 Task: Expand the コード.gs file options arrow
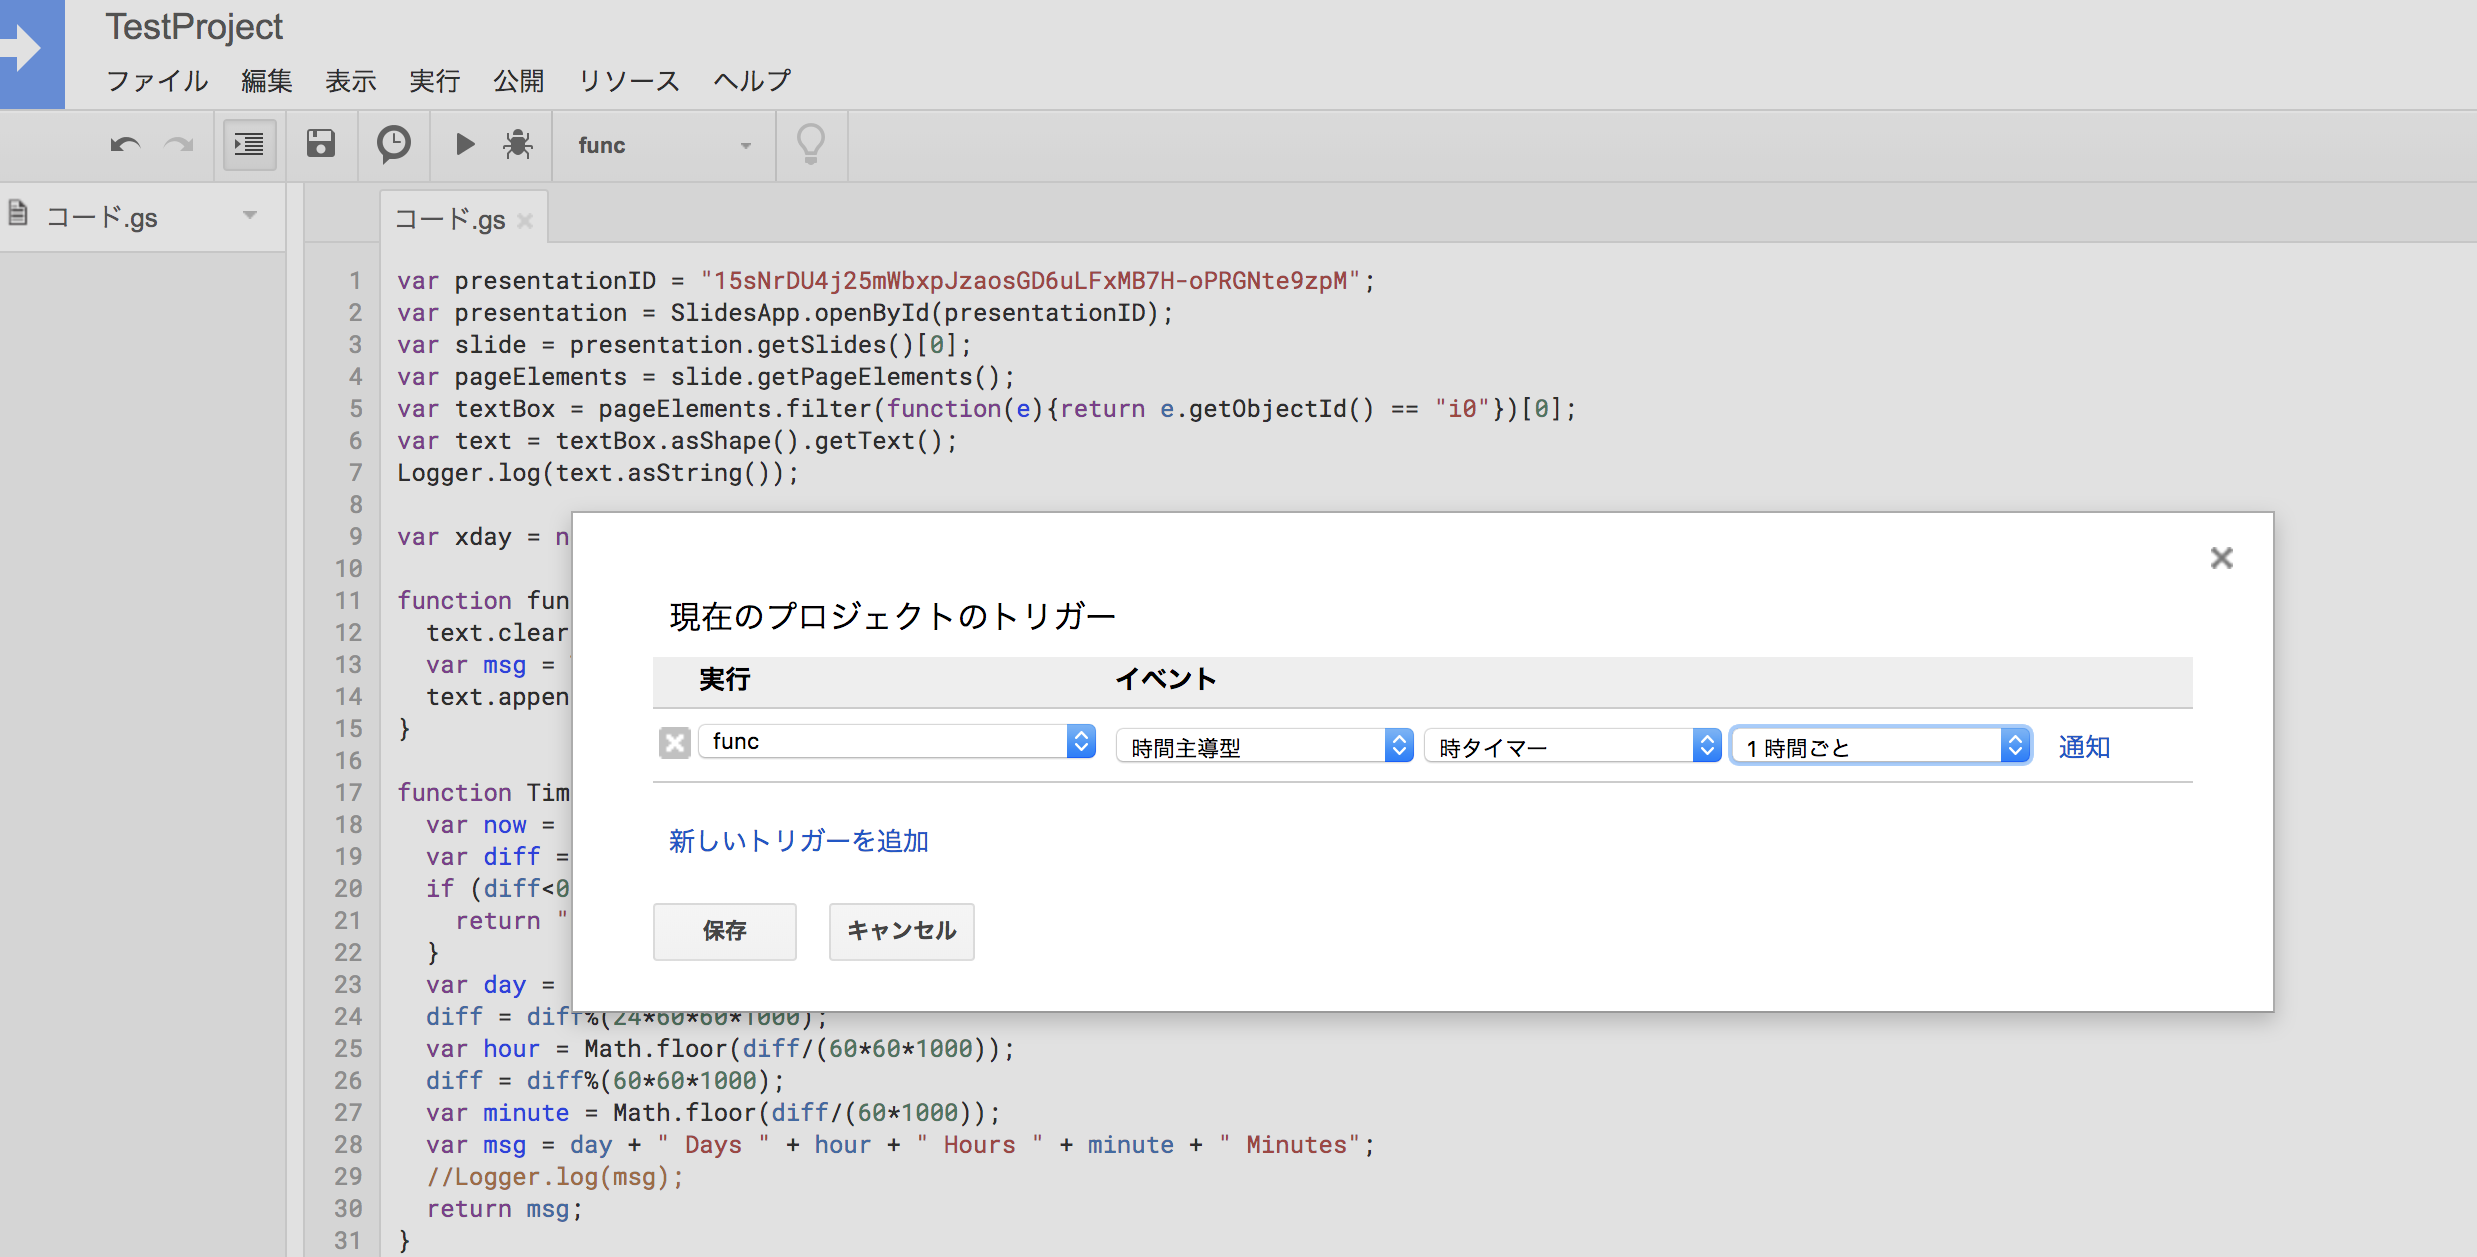pyautogui.click(x=250, y=216)
